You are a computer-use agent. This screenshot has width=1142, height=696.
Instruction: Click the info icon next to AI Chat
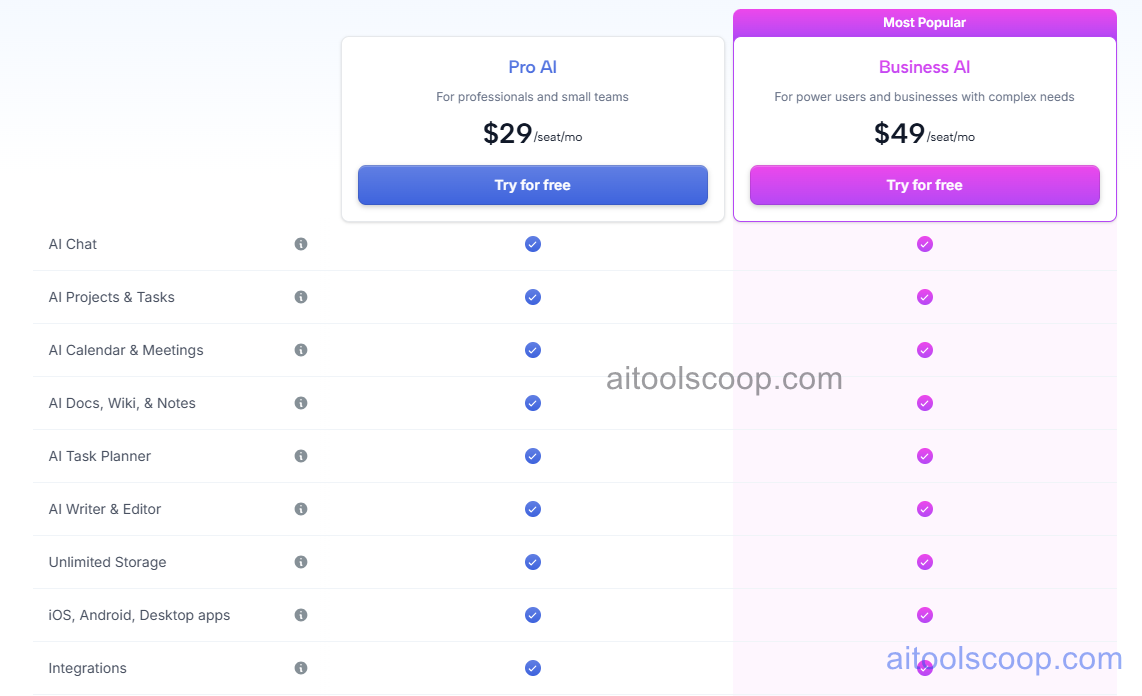301,243
